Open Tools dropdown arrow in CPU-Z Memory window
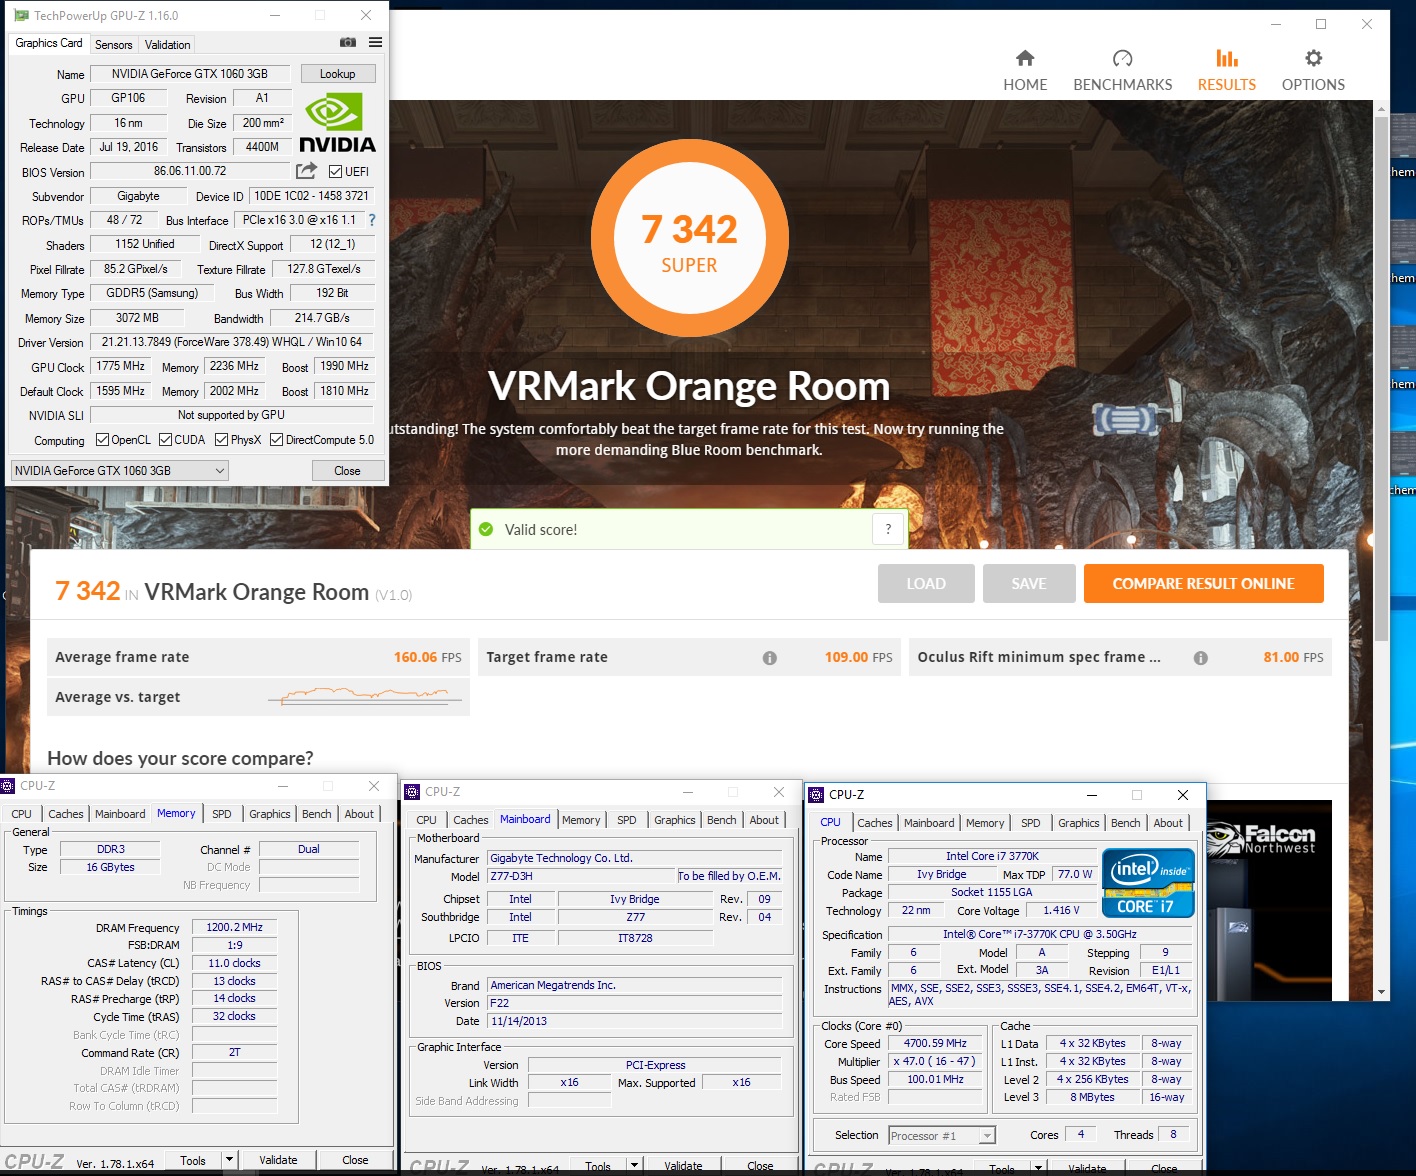The image size is (1416, 1176). [x=230, y=1160]
